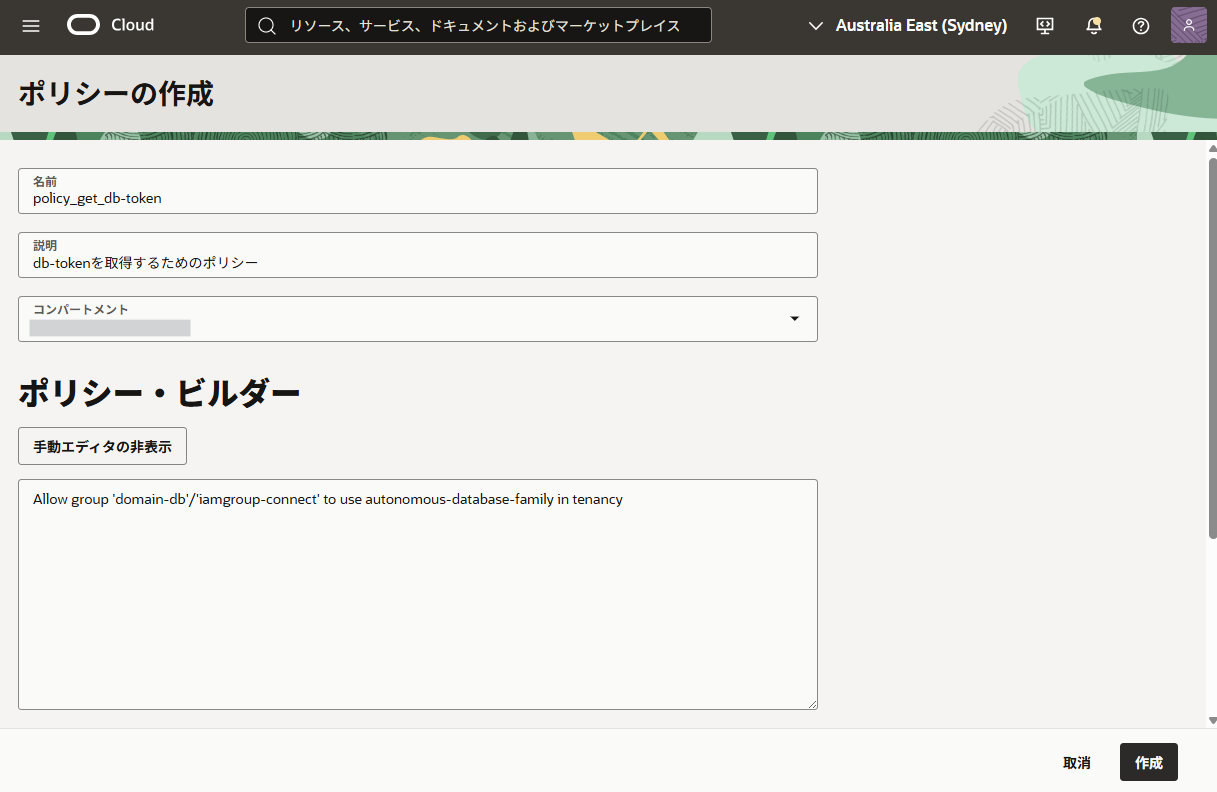This screenshot has height=792, width=1217.
Task: Open the navigation hamburger menu
Action: (30, 26)
